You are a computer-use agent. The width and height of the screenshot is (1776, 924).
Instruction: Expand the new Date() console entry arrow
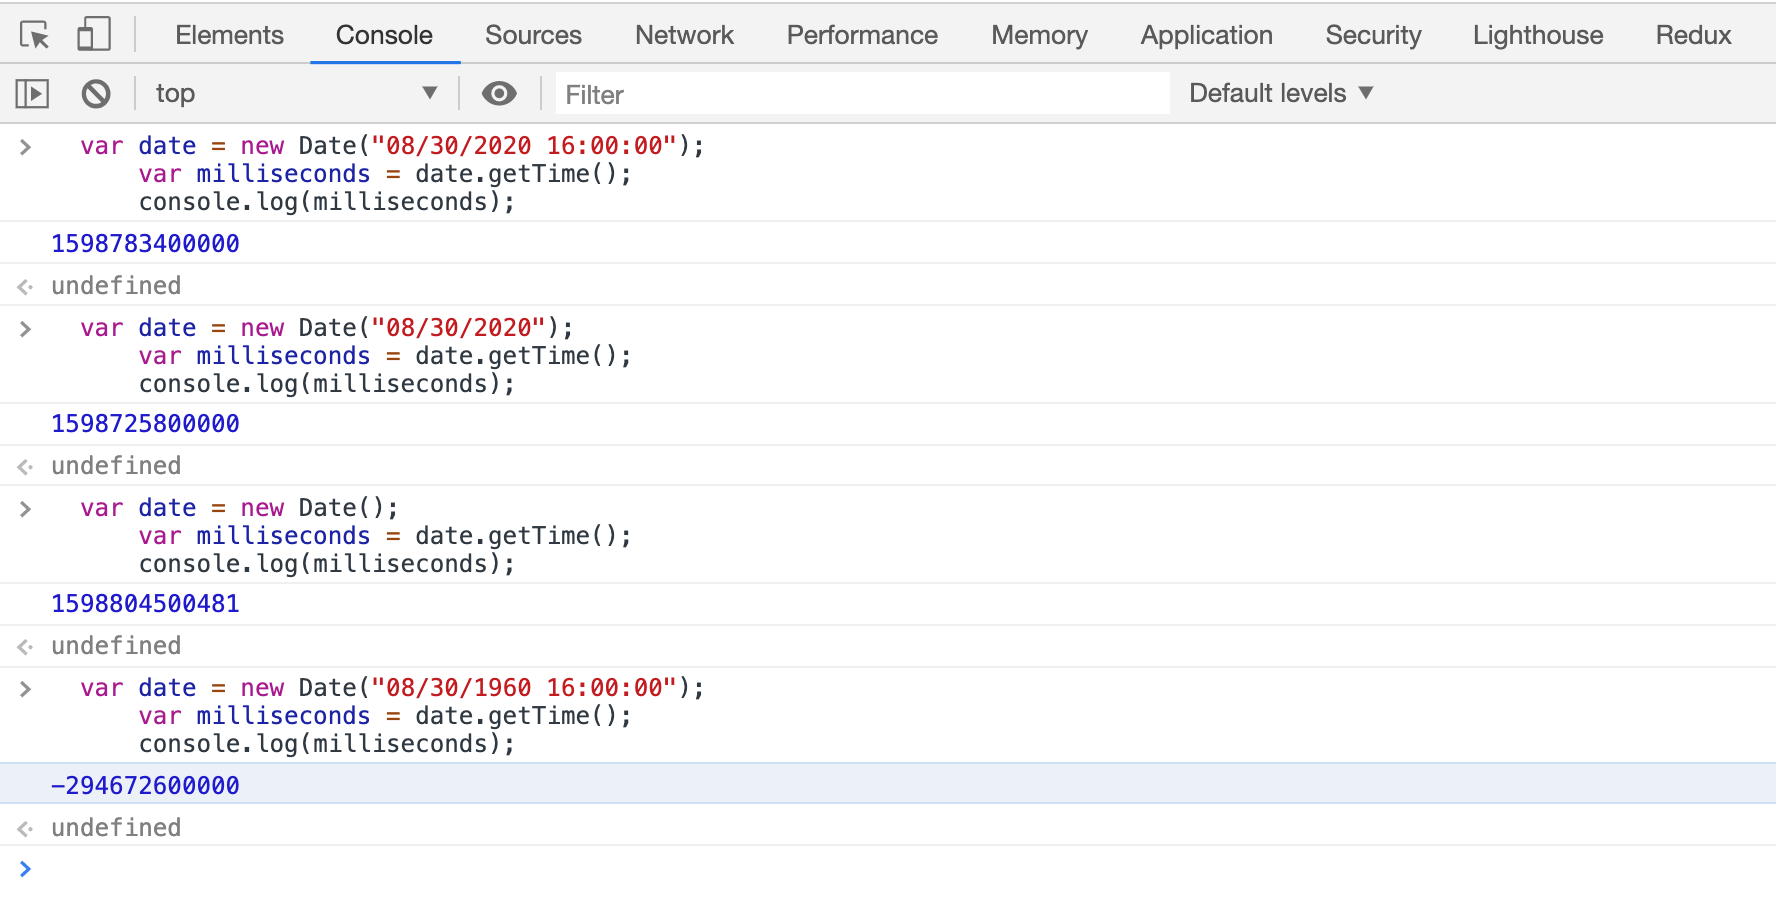coord(24,507)
